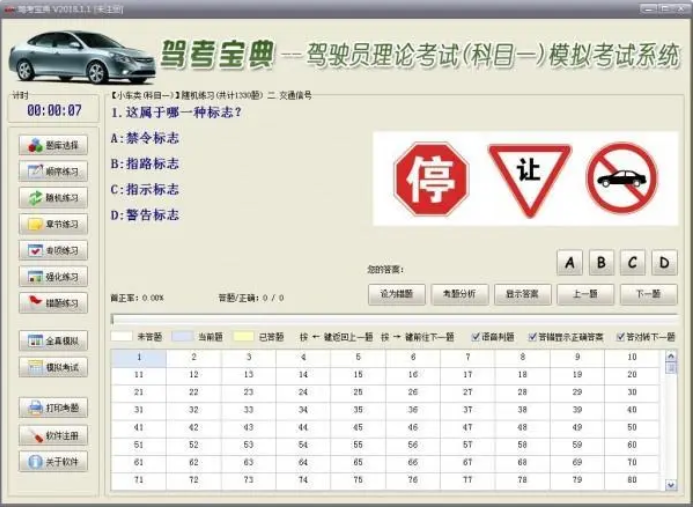
Task: Jump to question 36 in the grid
Action: pos(413,410)
